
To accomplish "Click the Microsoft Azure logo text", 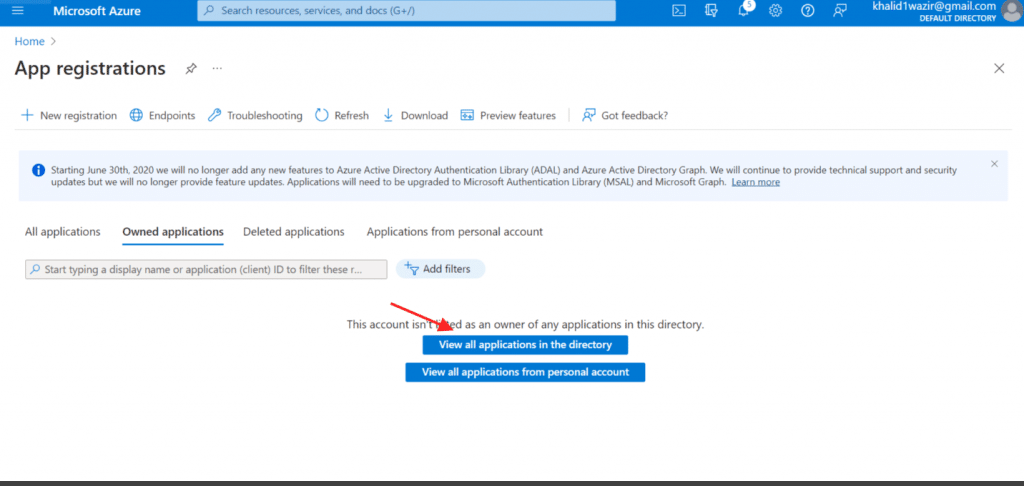I will click(x=97, y=11).
